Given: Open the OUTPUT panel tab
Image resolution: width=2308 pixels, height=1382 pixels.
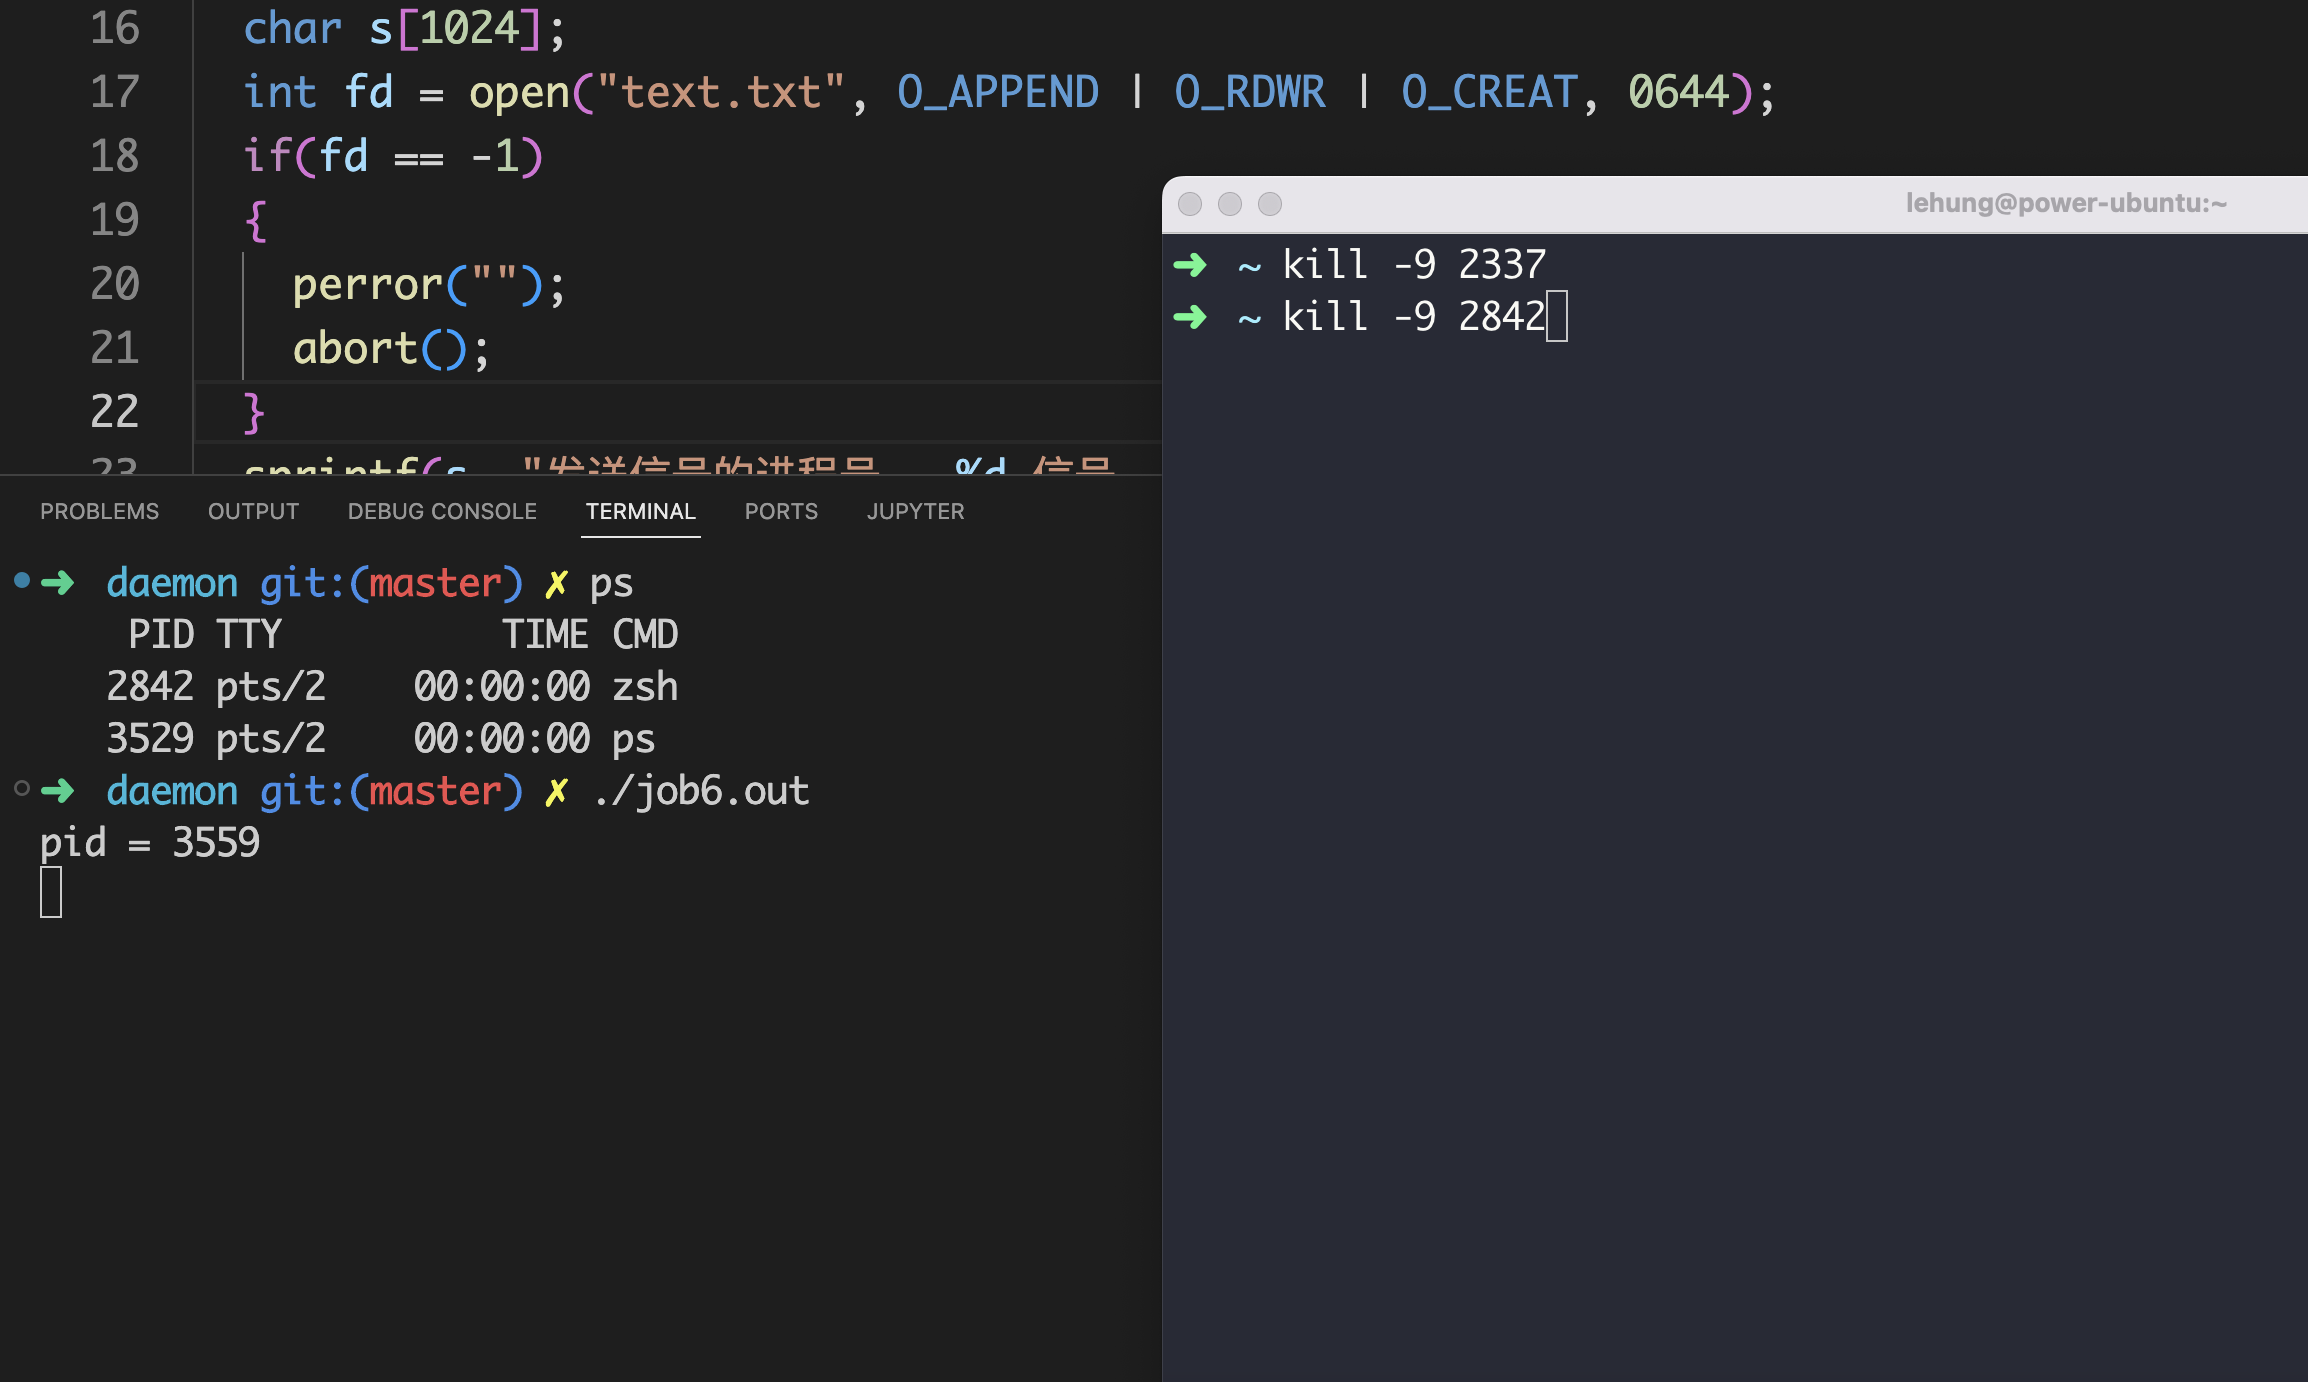Looking at the screenshot, I should click(x=253, y=511).
